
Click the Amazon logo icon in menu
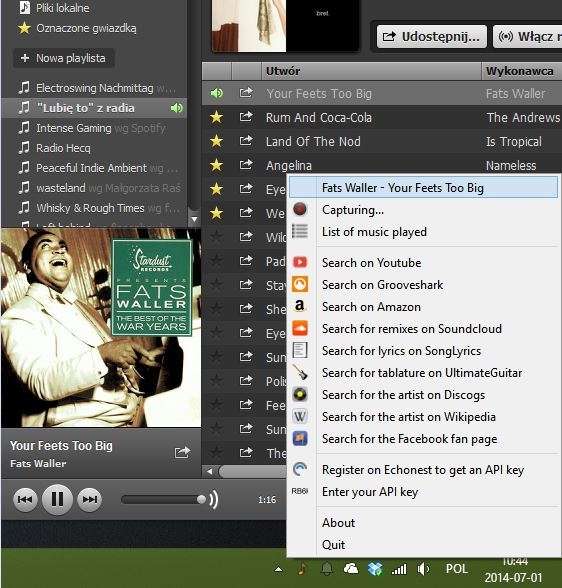[300, 306]
